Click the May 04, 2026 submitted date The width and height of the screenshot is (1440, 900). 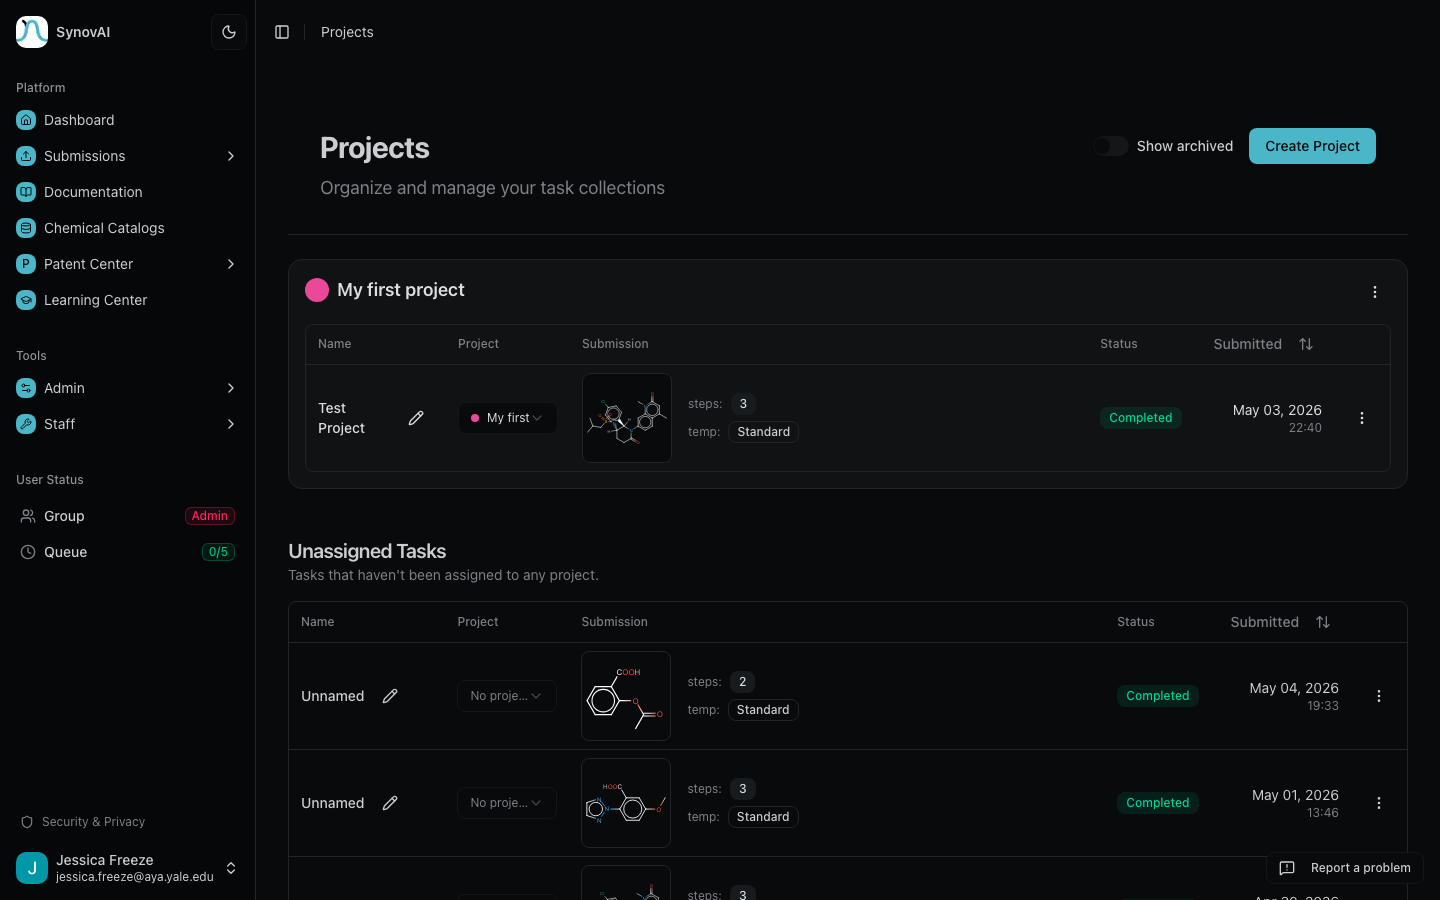coord(1294,688)
